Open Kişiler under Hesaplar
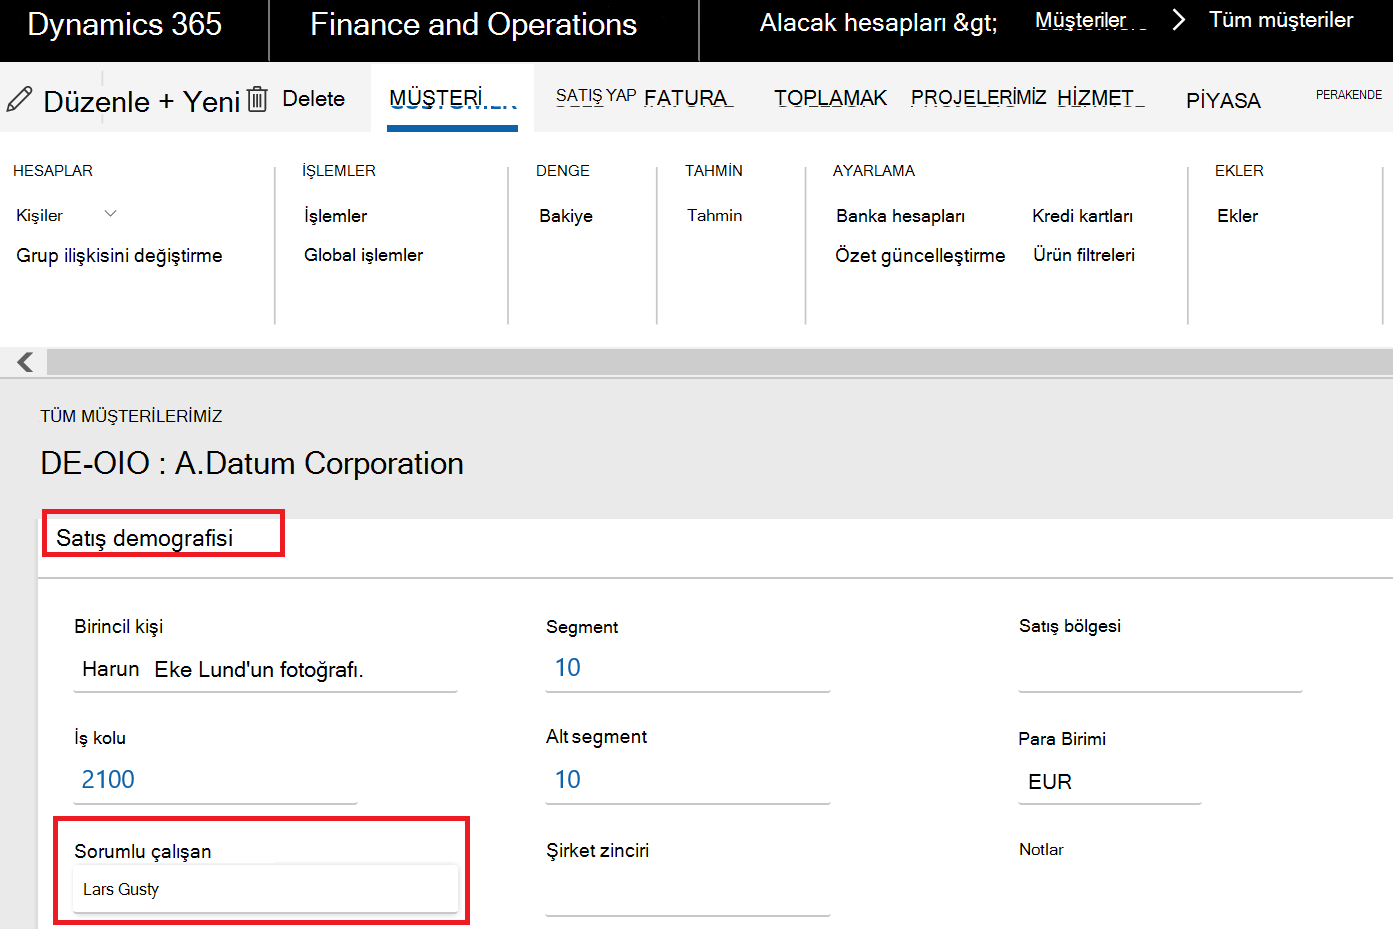 tap(39, 215)
